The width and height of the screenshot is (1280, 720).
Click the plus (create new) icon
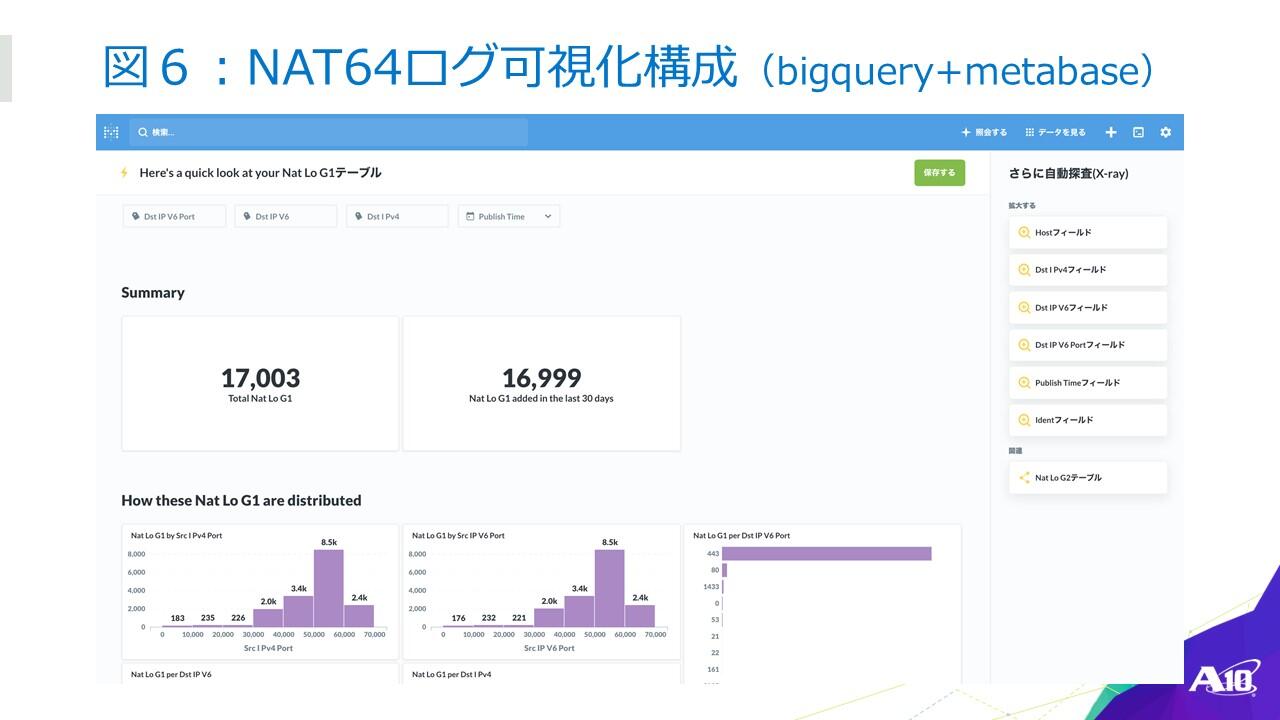coord(1110,132)
